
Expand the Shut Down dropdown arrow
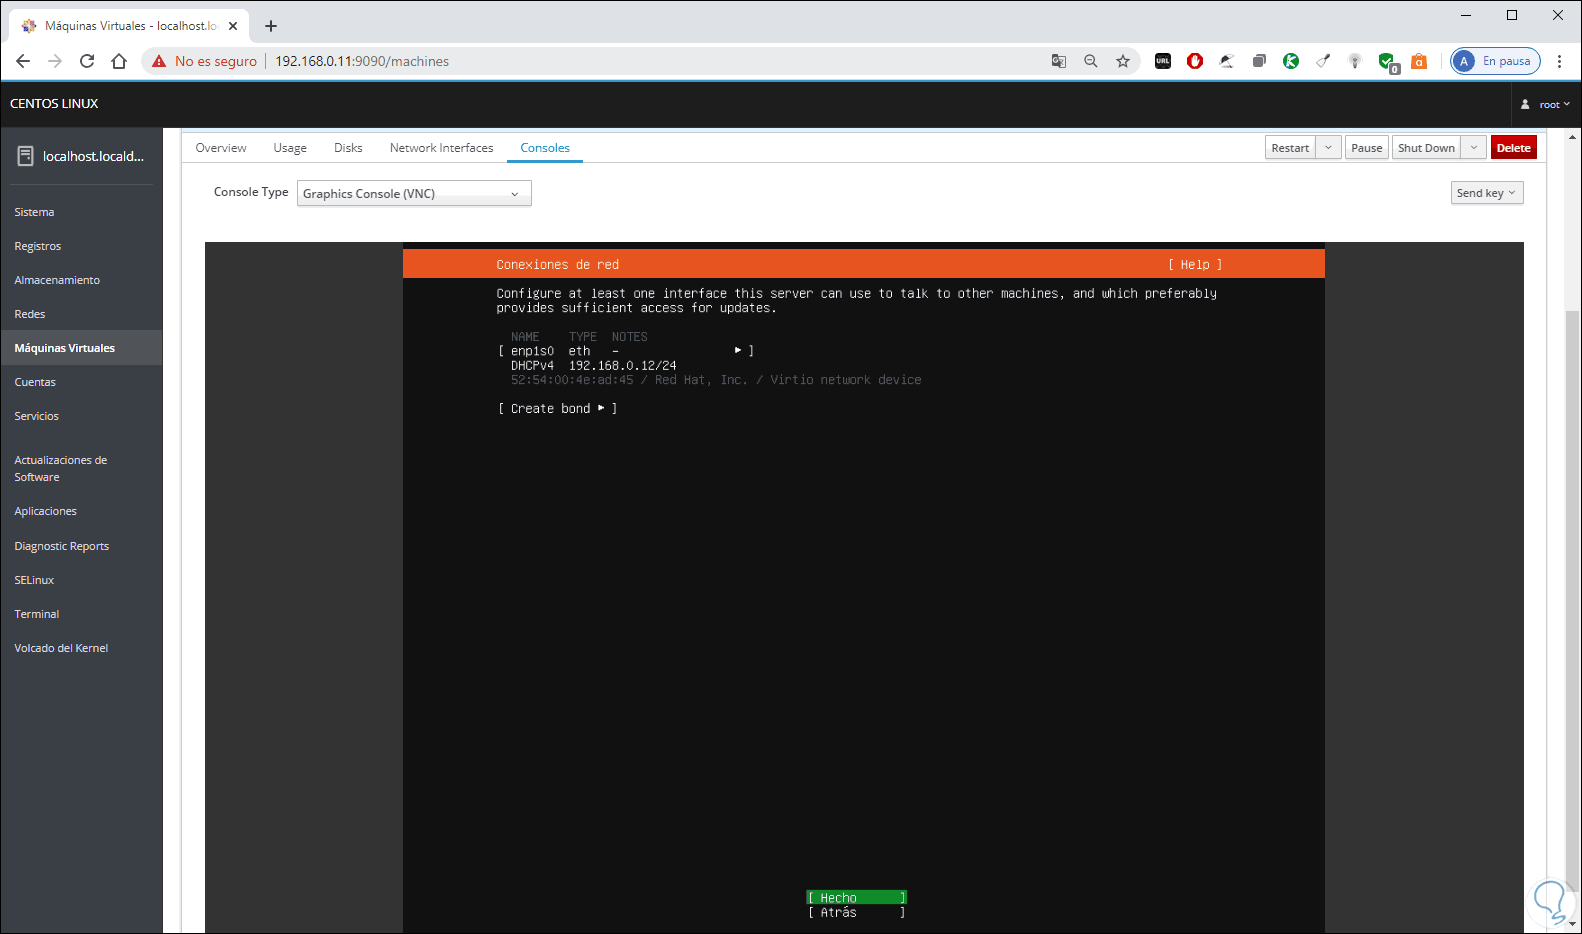(1474, 148)
